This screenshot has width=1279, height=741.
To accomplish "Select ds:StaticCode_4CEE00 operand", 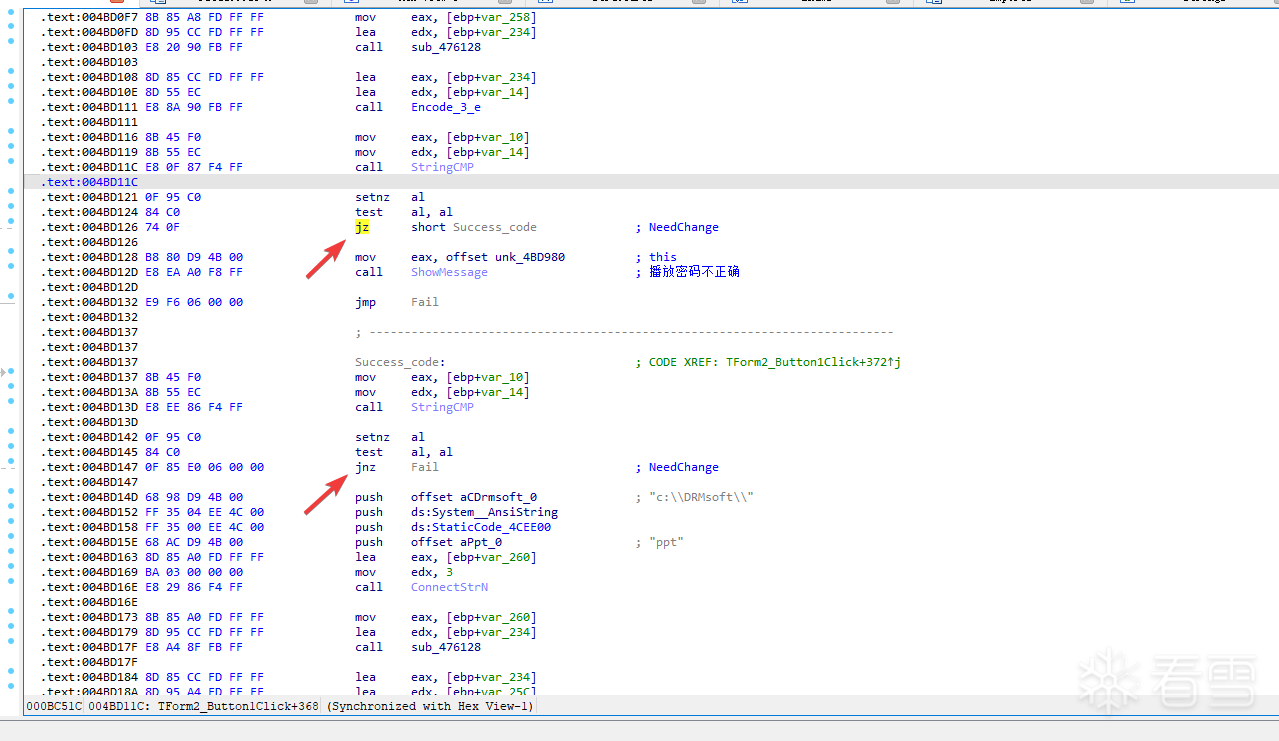I will [x=481, y=527].
